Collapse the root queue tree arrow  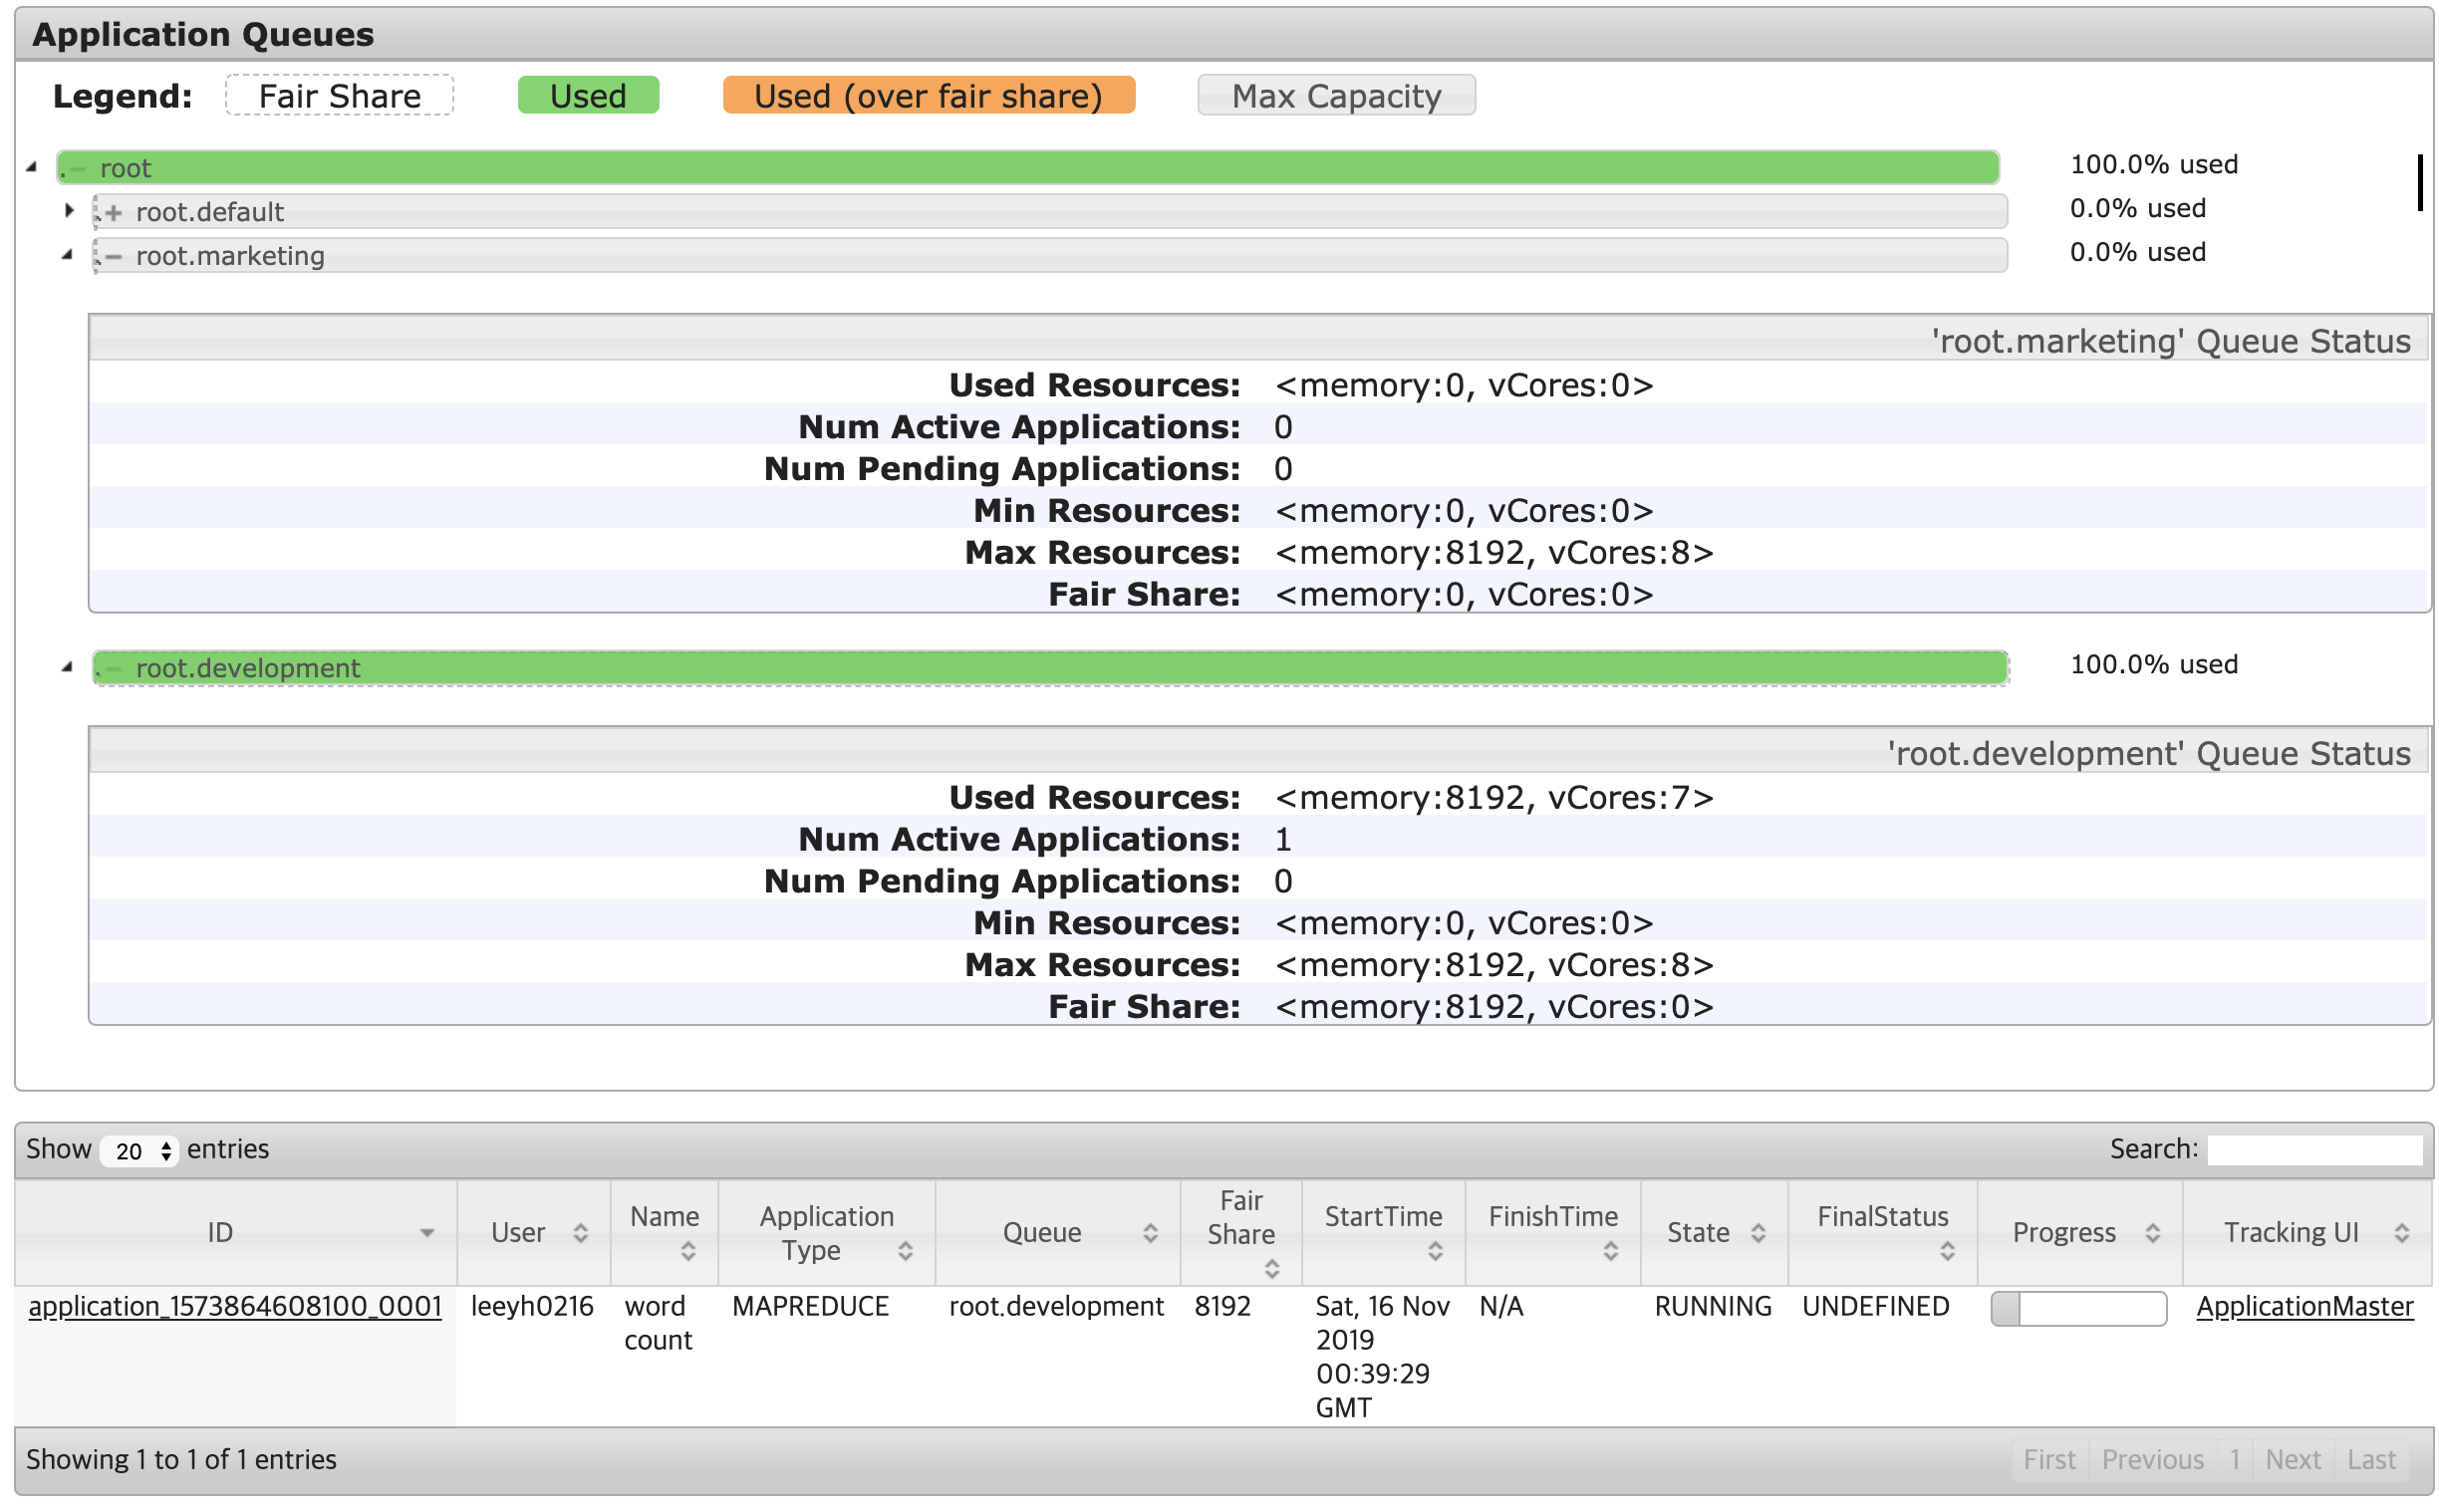coord(32,167)
